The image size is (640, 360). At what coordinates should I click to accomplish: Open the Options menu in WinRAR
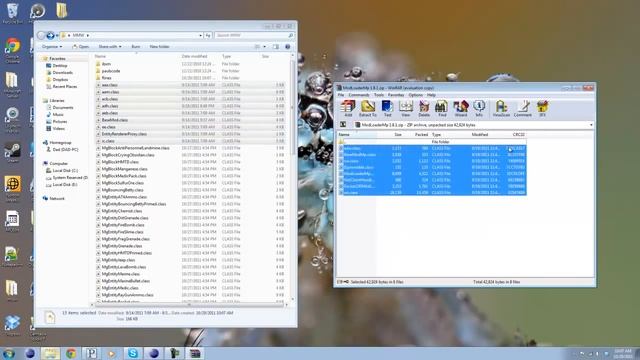416,95
